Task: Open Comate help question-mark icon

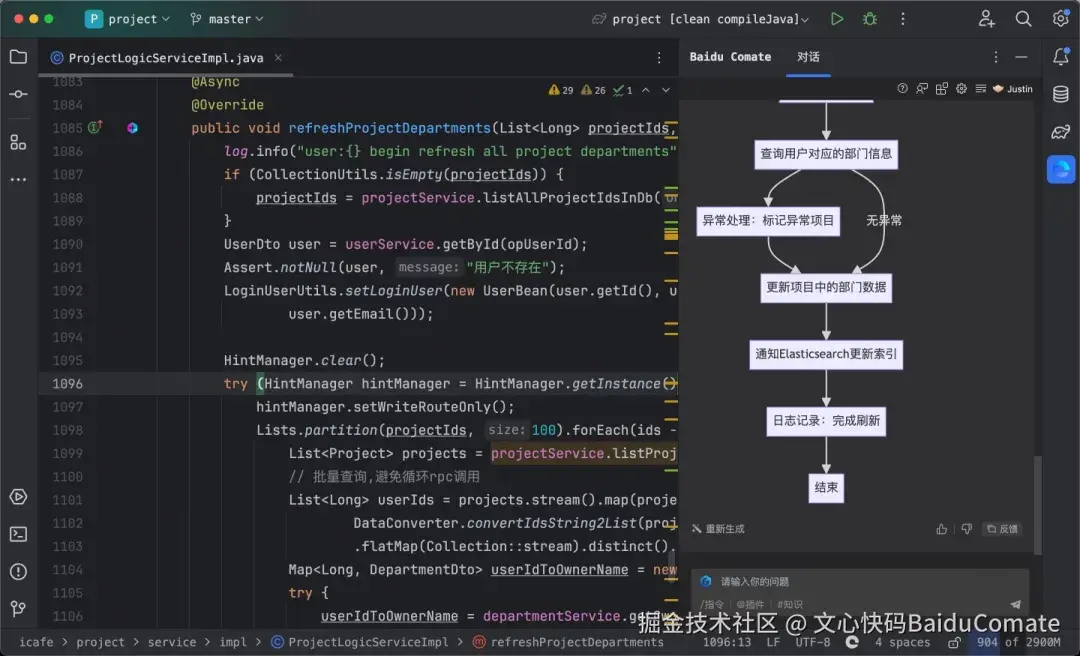Action: click(x=902, y=88)
